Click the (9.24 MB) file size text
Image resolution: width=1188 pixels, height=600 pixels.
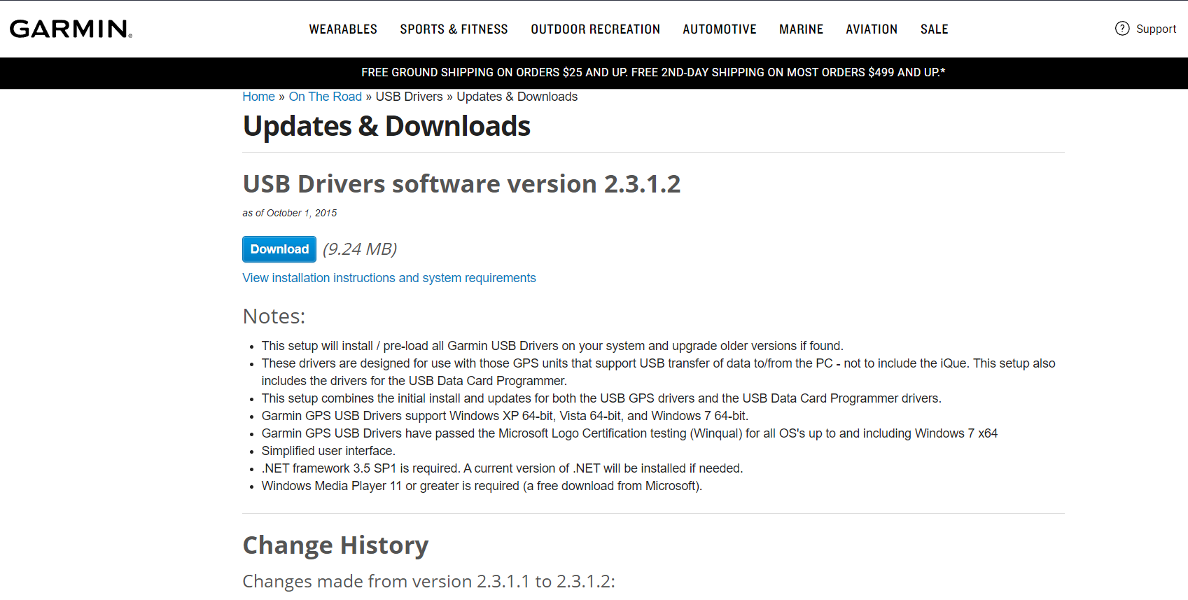tap(360, 249)
